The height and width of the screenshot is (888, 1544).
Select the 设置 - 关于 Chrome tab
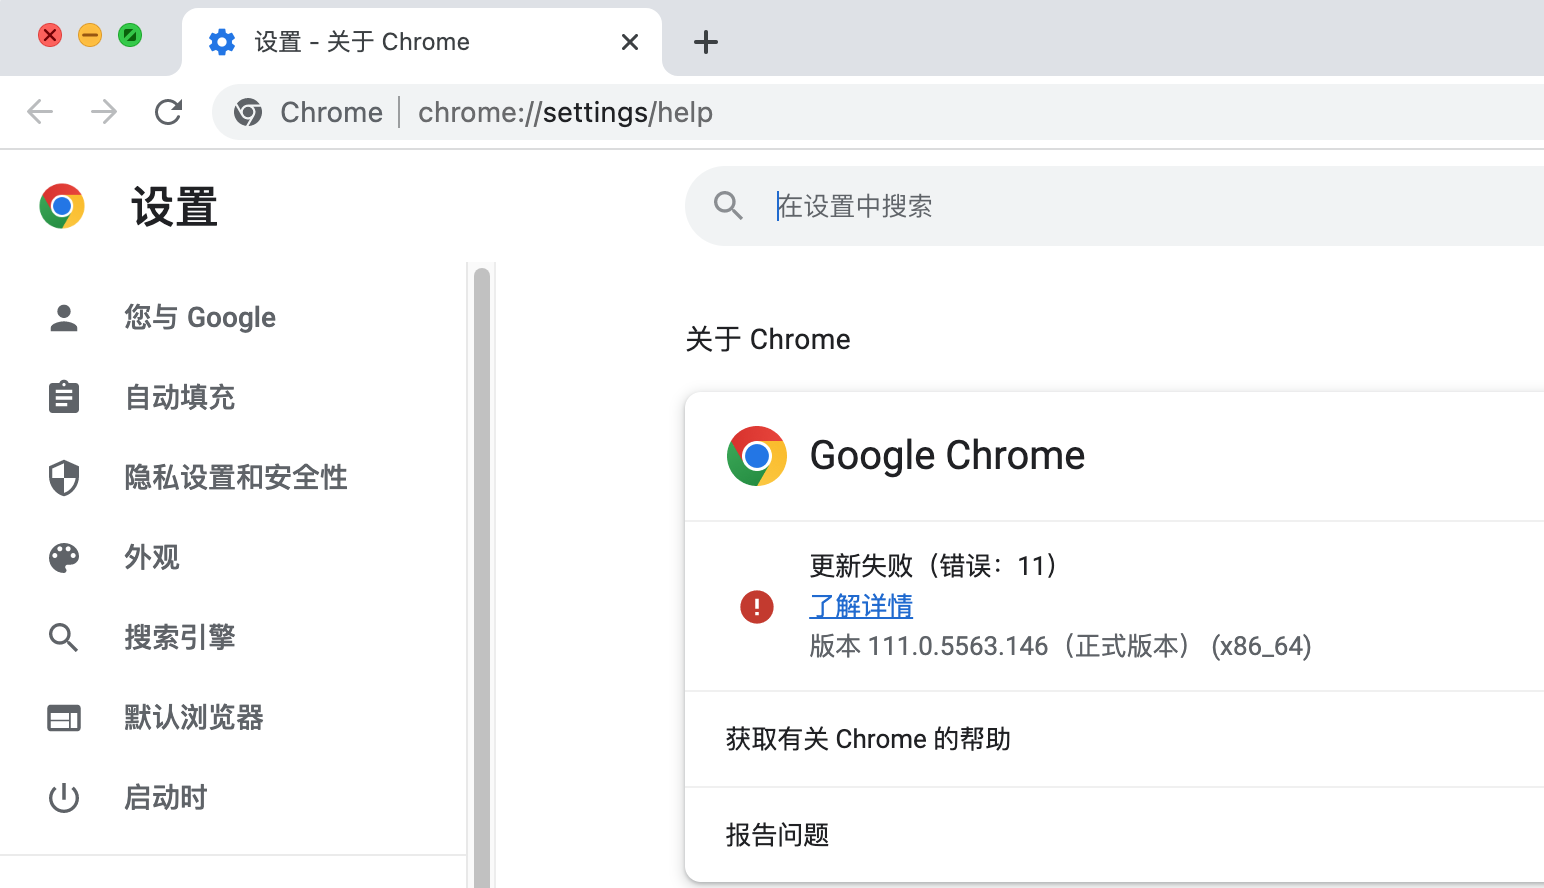click(422, 42)
